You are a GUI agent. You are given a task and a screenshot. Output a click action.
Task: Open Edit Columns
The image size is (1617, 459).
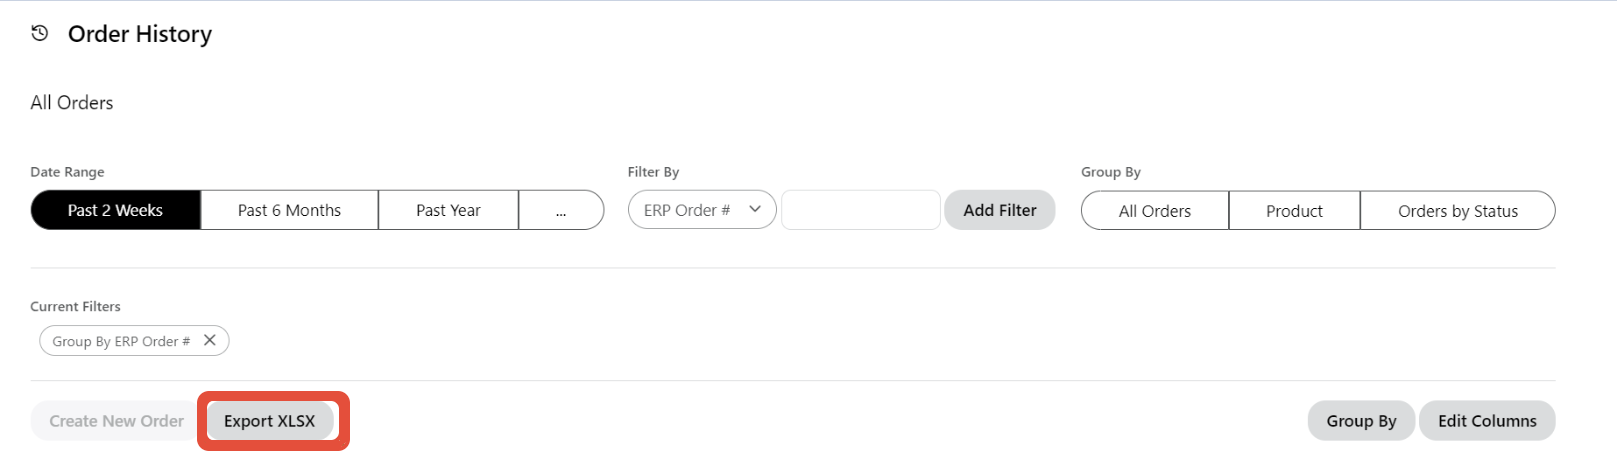pyautogui.click(x=1487, y=421)
